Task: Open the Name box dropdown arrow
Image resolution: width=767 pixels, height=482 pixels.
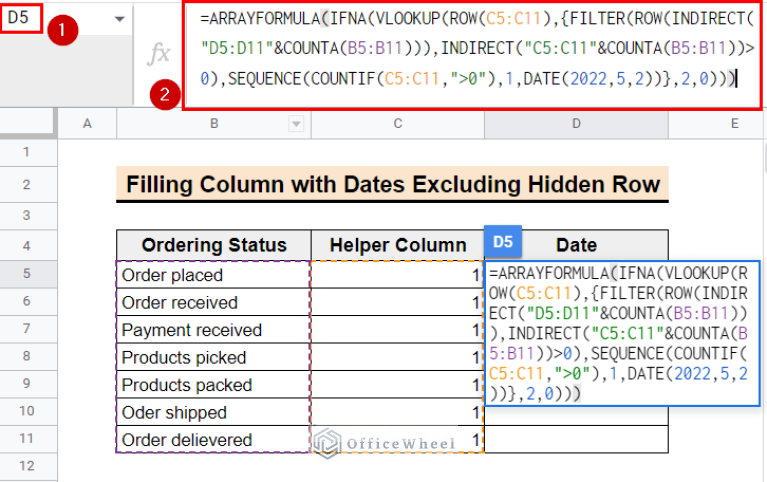Action: [x=119, y=19]
